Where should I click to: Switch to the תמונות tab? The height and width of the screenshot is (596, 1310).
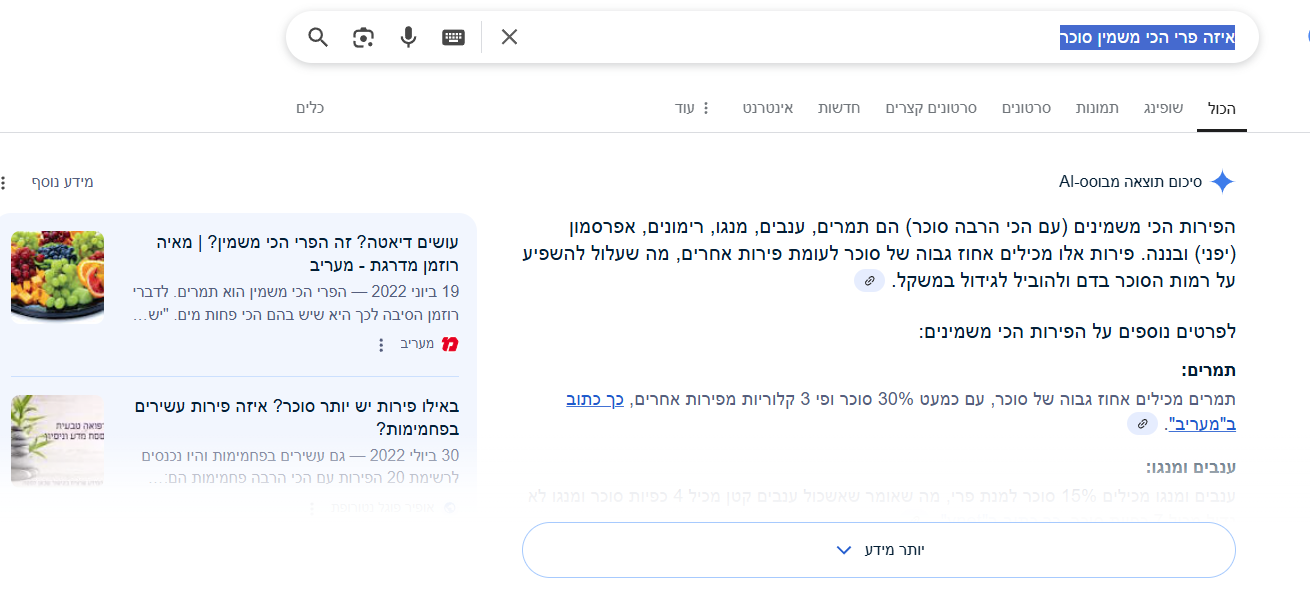pos(1097,108)
